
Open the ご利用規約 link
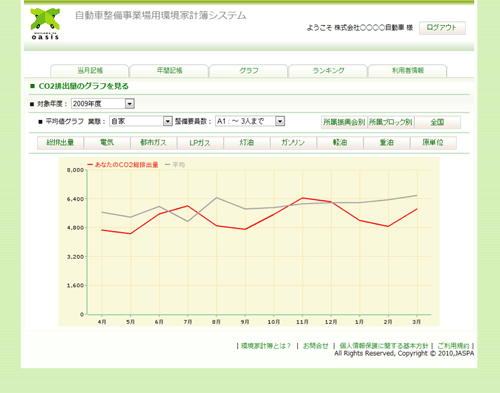[x=453, y=346]
